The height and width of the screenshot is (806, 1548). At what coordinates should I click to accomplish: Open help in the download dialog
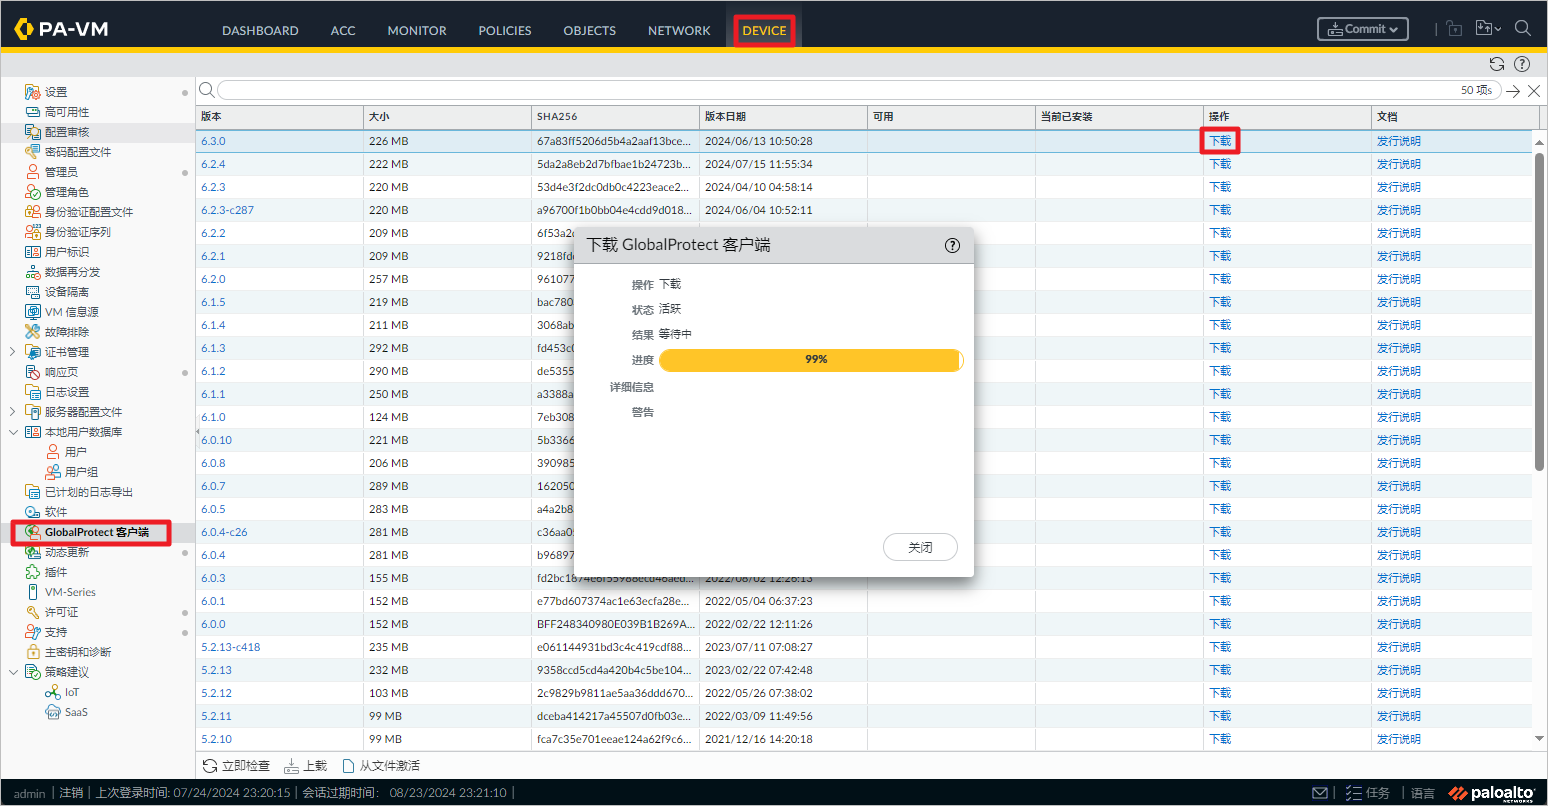click(952, 245)
